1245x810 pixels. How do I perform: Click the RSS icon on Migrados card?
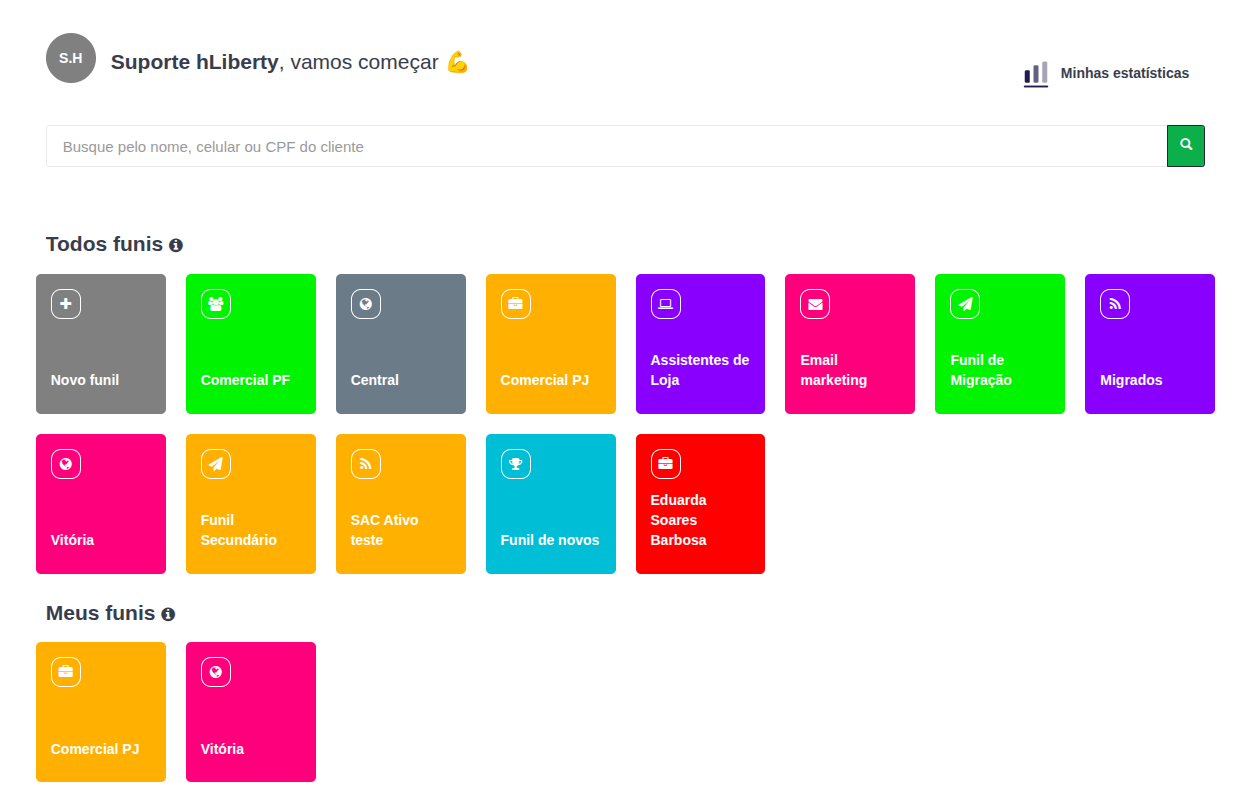point(1115,304)
